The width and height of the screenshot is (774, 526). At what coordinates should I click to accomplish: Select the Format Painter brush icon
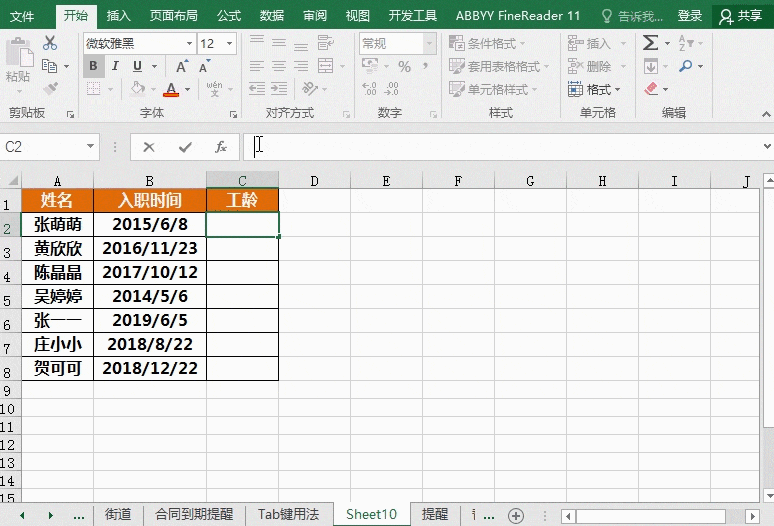pyautogui.click(x=50, y=89)
